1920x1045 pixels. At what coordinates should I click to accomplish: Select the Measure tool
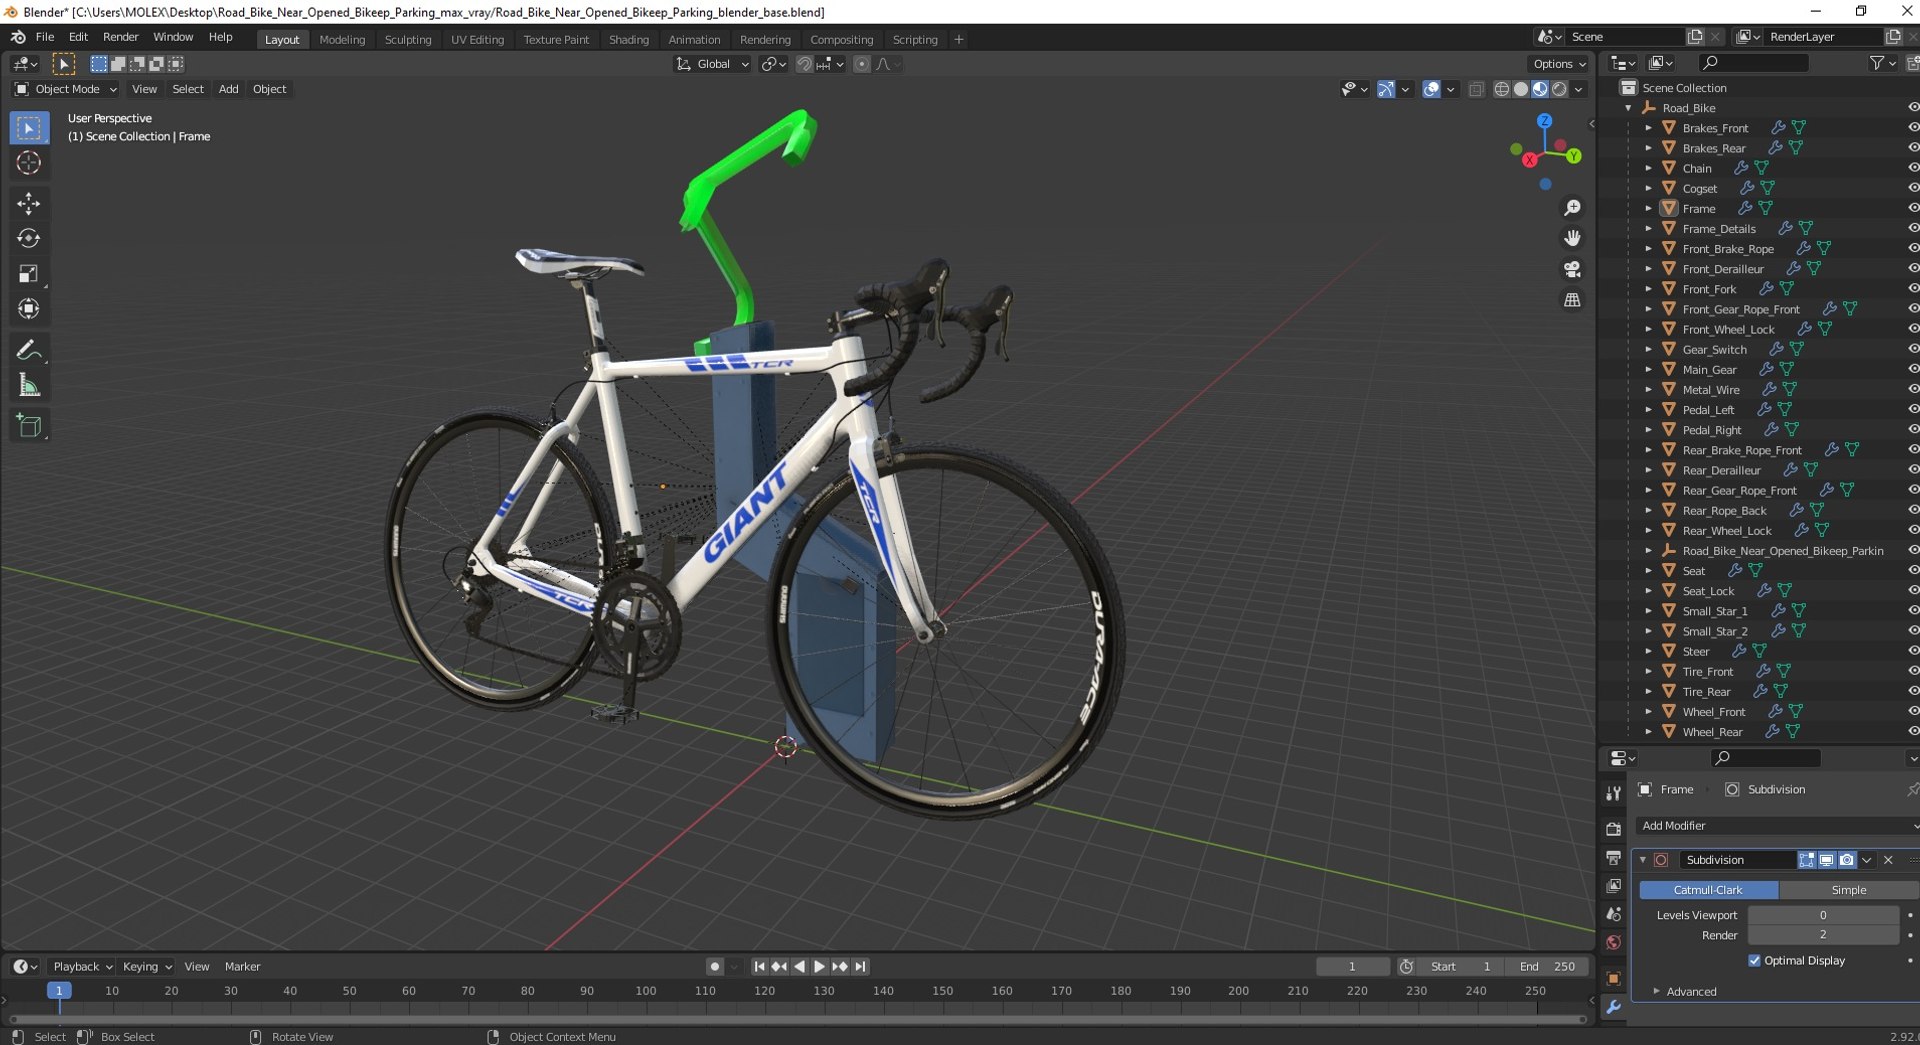click(x=29, y=385)
